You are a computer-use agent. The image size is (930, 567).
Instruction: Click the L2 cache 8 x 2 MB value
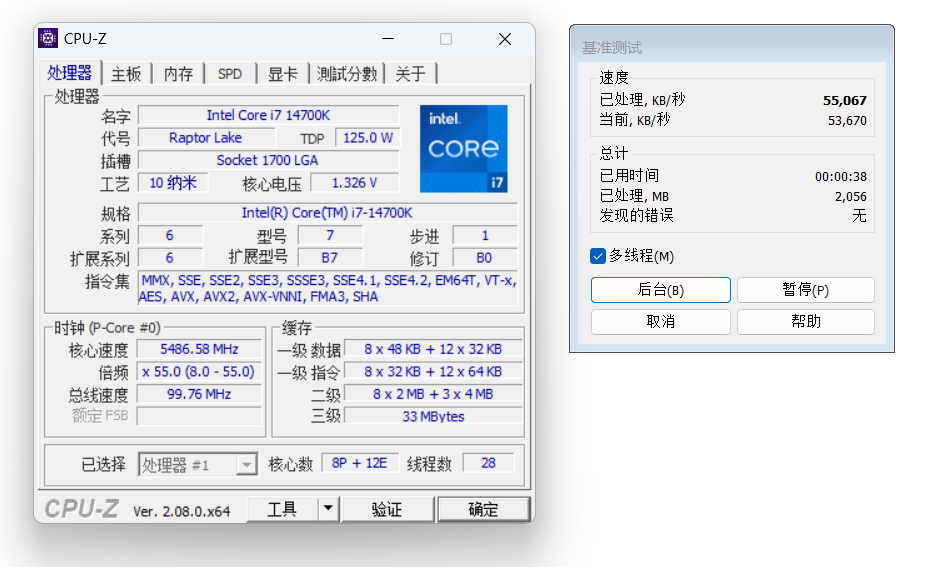tap(433, 394)
